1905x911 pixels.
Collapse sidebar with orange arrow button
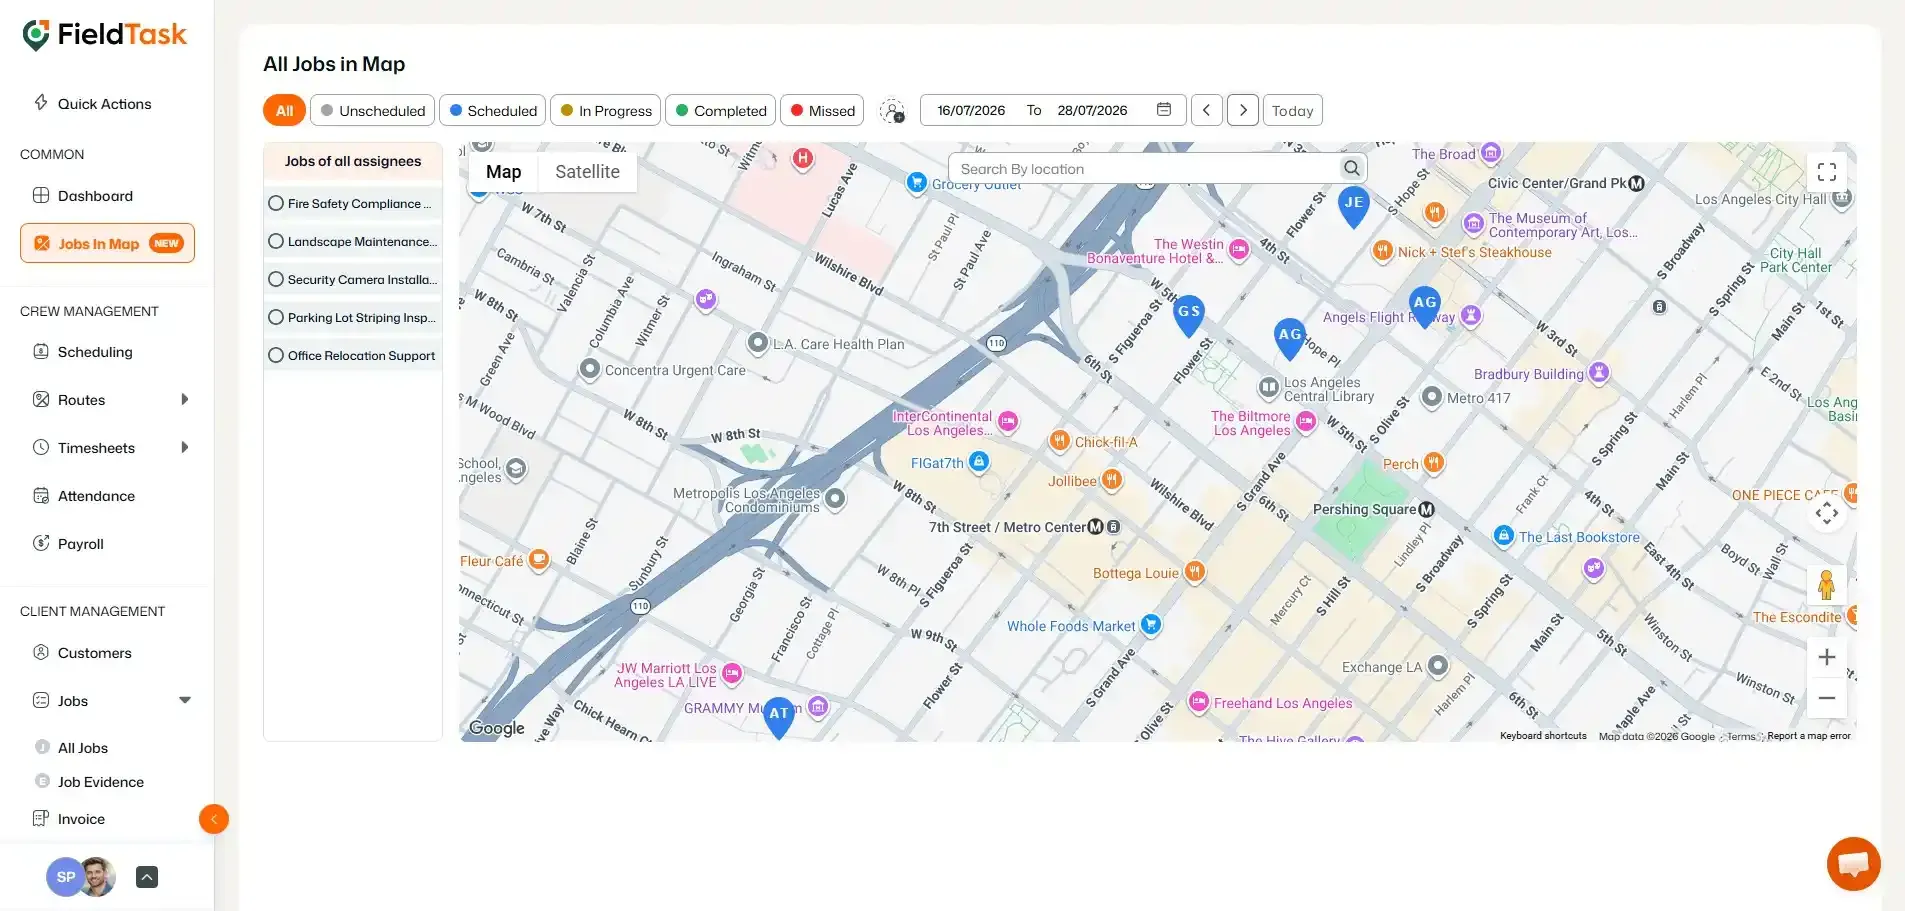pos(214,819)
